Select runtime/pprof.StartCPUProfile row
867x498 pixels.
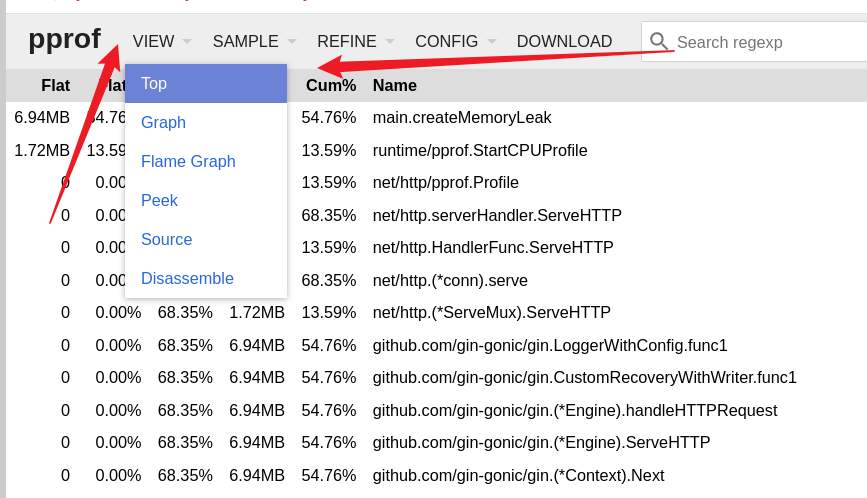[479, 150]
